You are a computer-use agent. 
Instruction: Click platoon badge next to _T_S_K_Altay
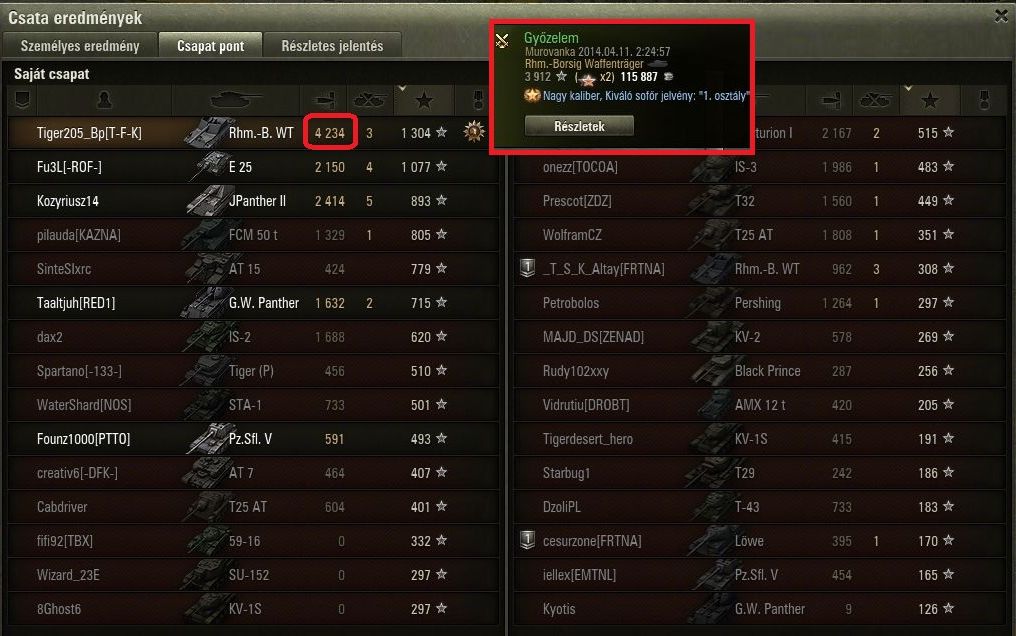pyautogui.click(x=527, y=268)
